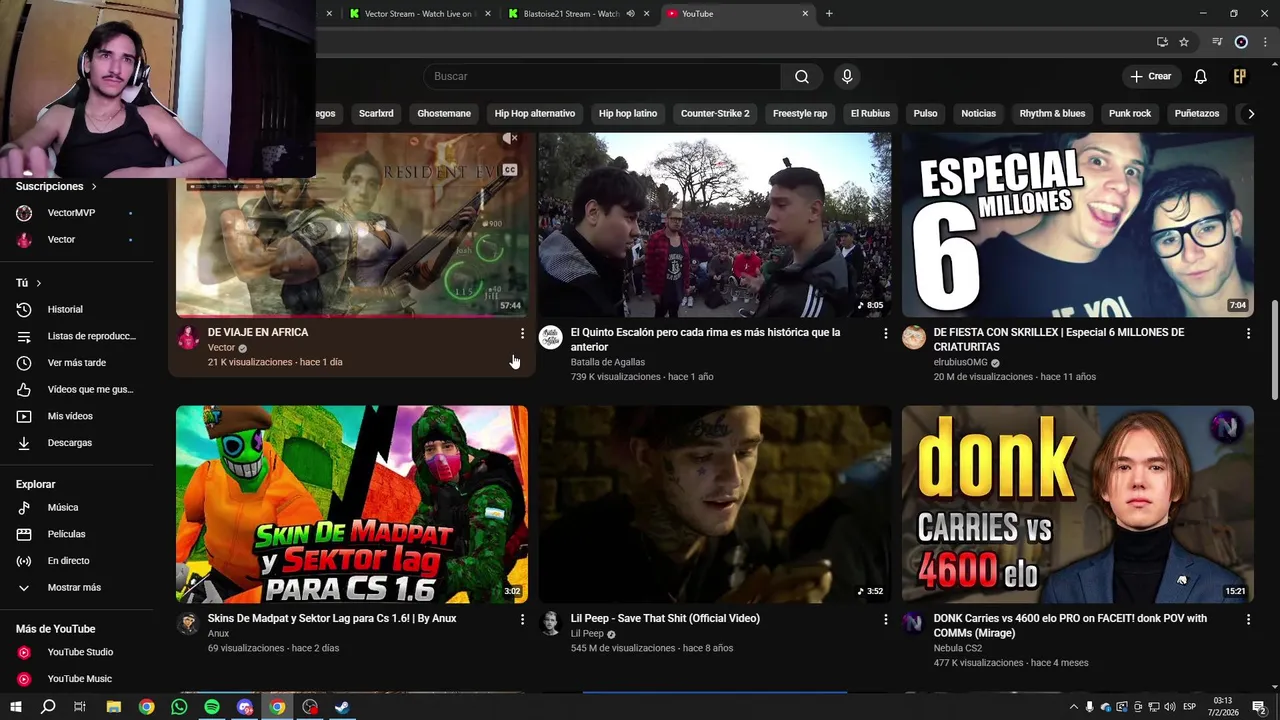Screen dimensions: 1280x720
Task: Open YouTube notifications bell
Action: coord(1200,77)
